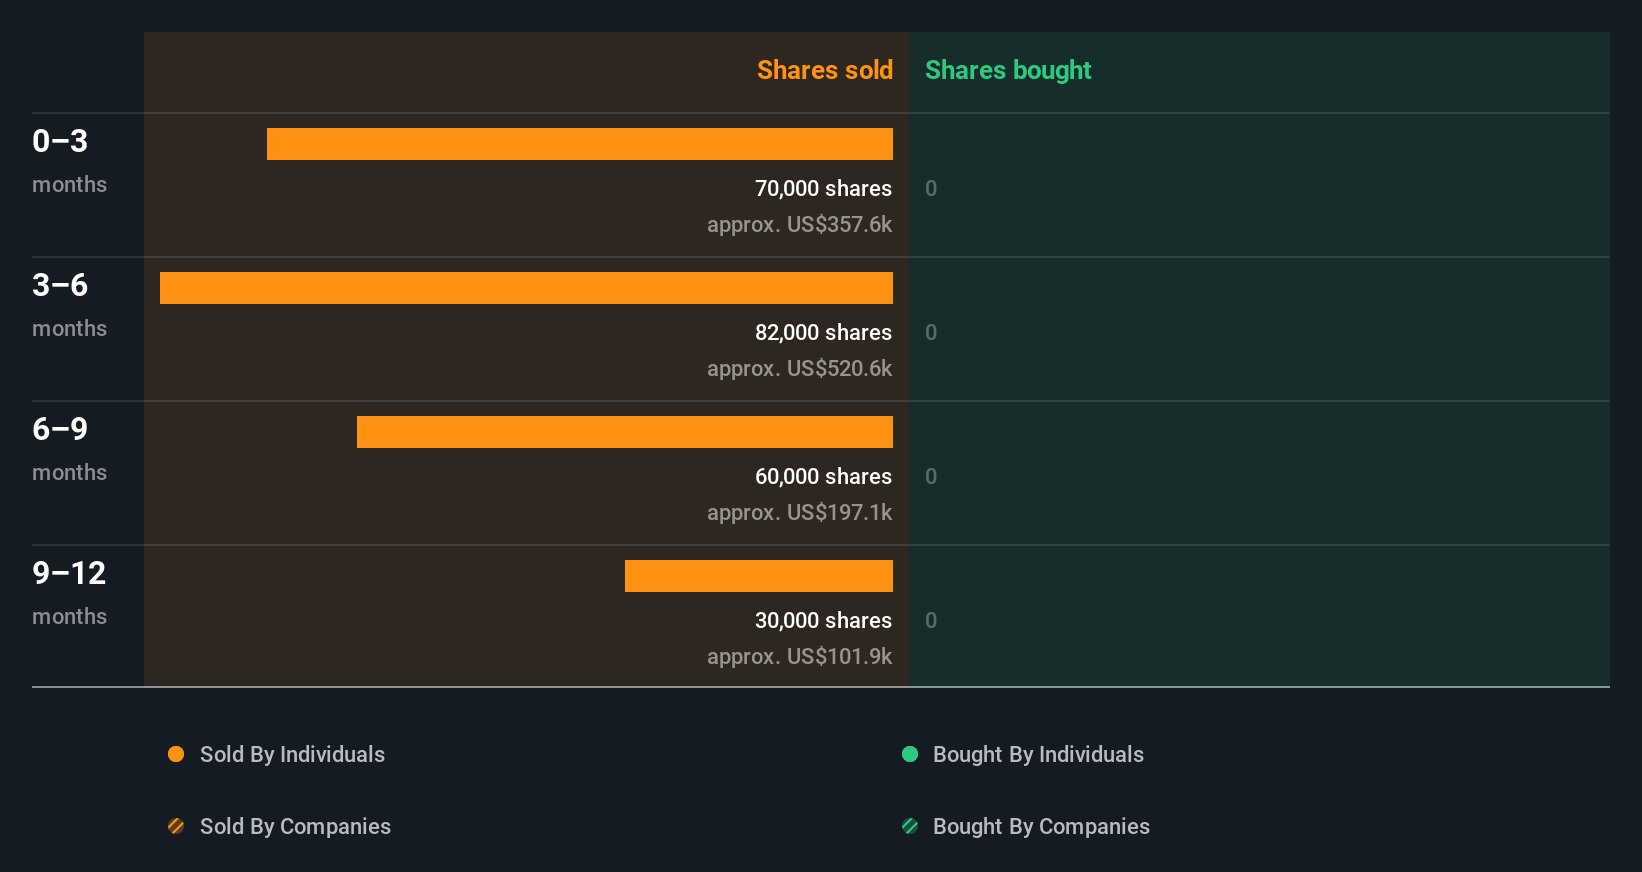Image resolution: width=1642 pixels, height=872 pixels.
Task: Click the 9–12 months orange sold bar
Action: 759,576
